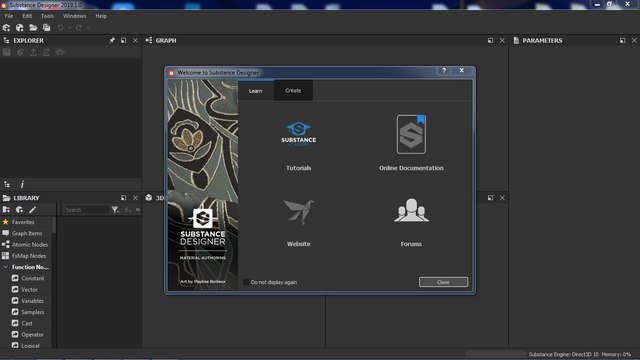
Task: Open the Windows menu
Action: pyautogui.click(x=74, y=16)
